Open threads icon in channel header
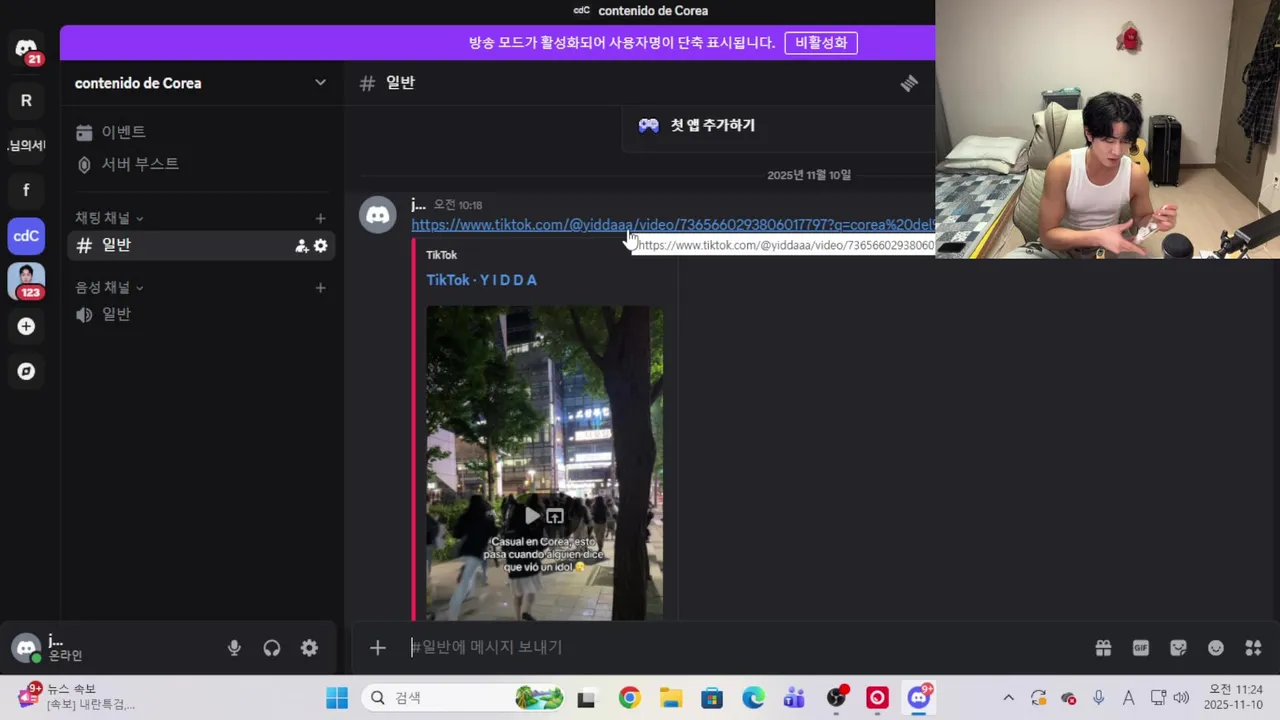The width and height of the screenshot is (1280, 720). pos(909,83)
